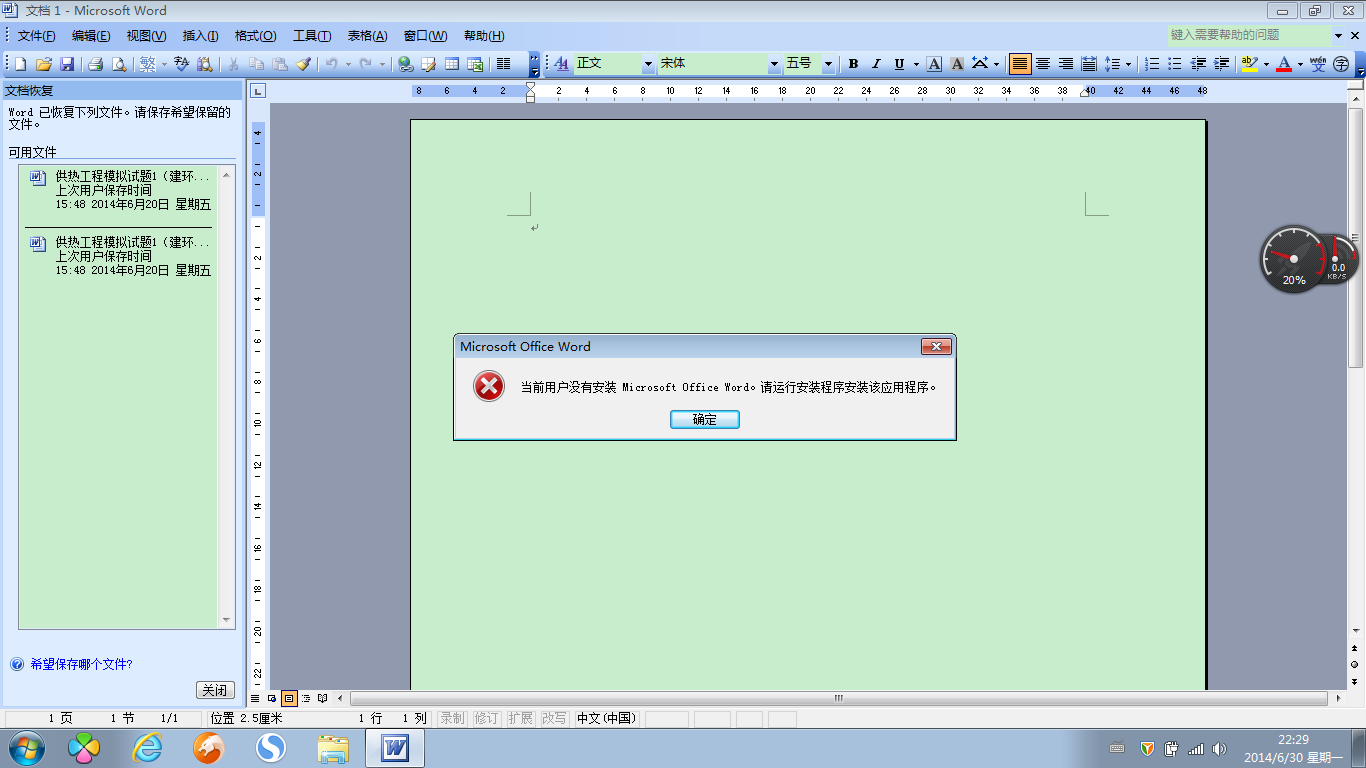The width and height of the screenshot is (1366, 768).
Task: Click the character shading icon
Action: pyautogui.click(x=957, y=64)
